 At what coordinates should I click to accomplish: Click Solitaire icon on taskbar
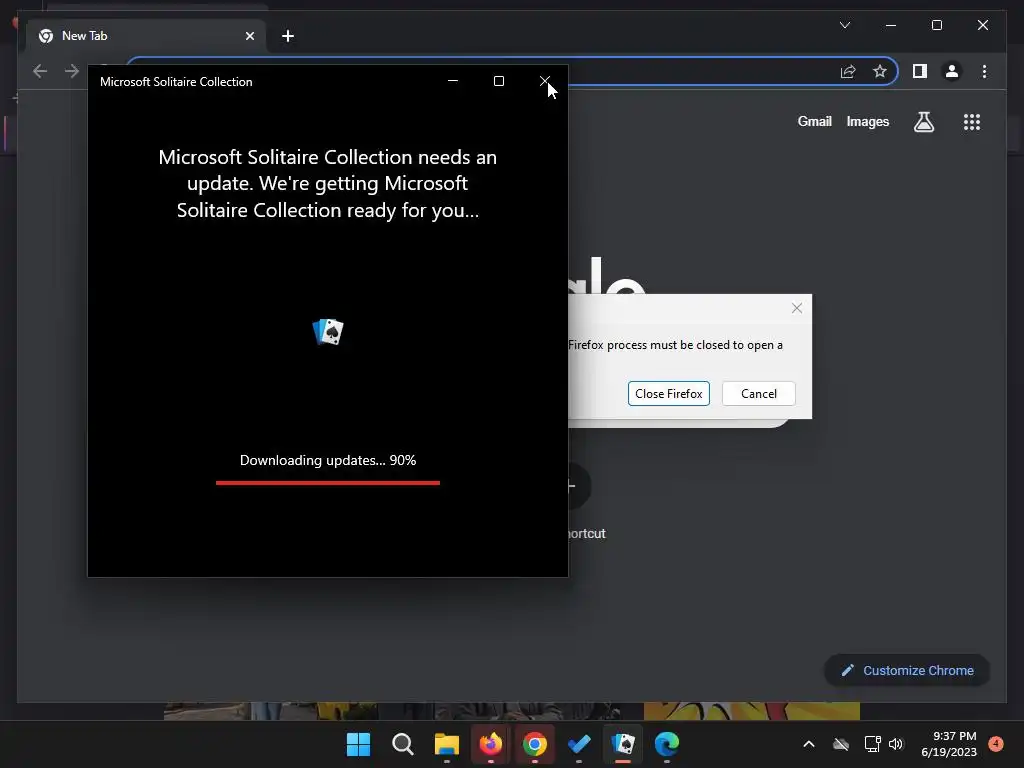coord(623,744)
